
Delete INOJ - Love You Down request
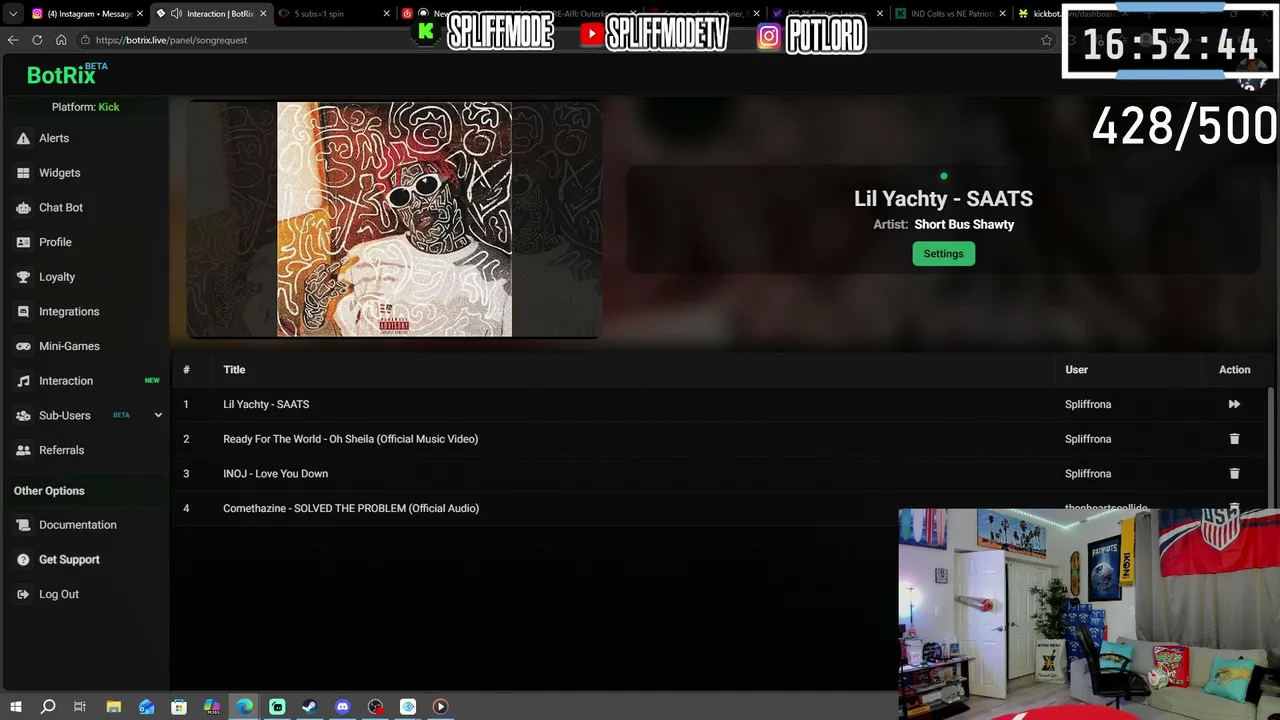pyautogui.click(x=1234, y=473)
